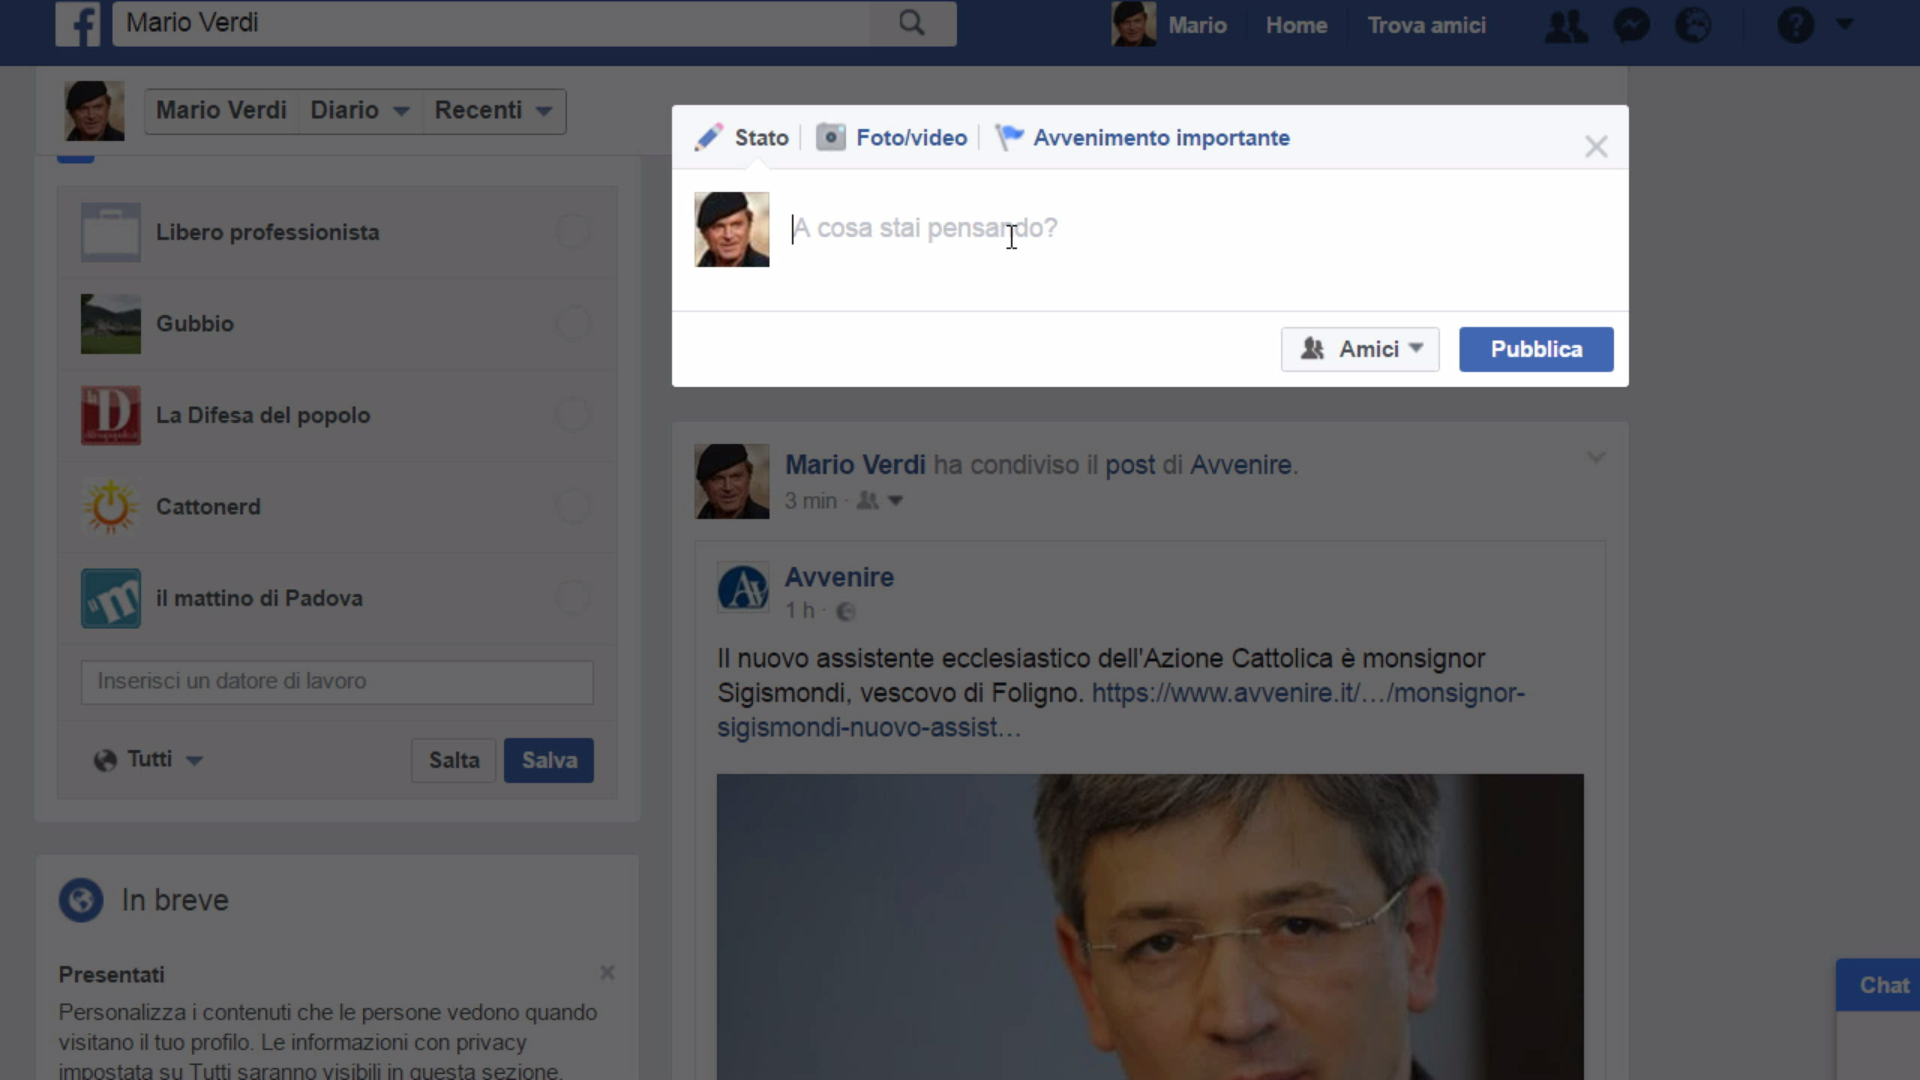Click the Cattonerd sun logo icon
Image resolution: width=1920 pixels, height=1080 pixels.
(x=111, y=506)
